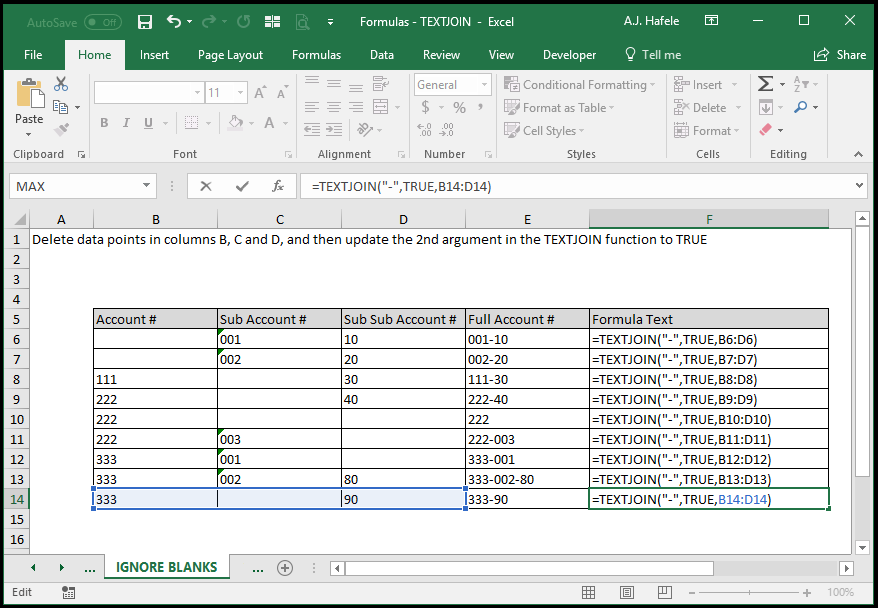Click the Share button

[x=840, y=55]
